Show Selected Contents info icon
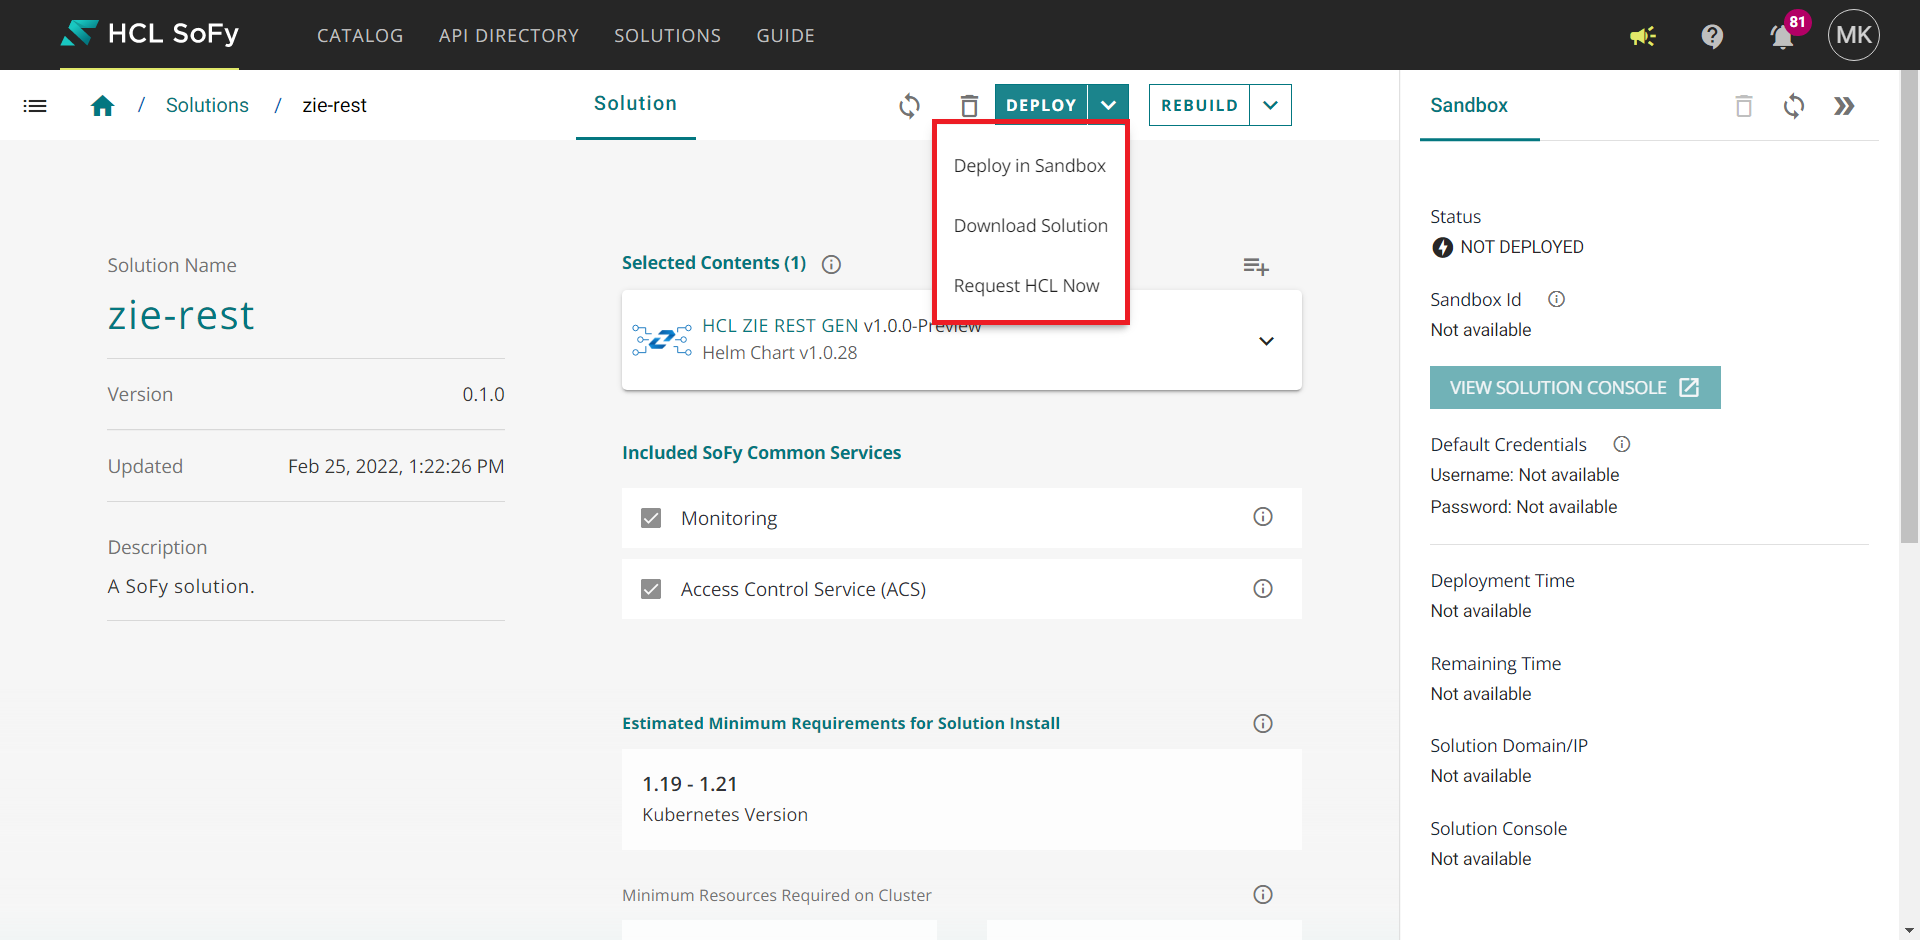 (x=831, y=264)
